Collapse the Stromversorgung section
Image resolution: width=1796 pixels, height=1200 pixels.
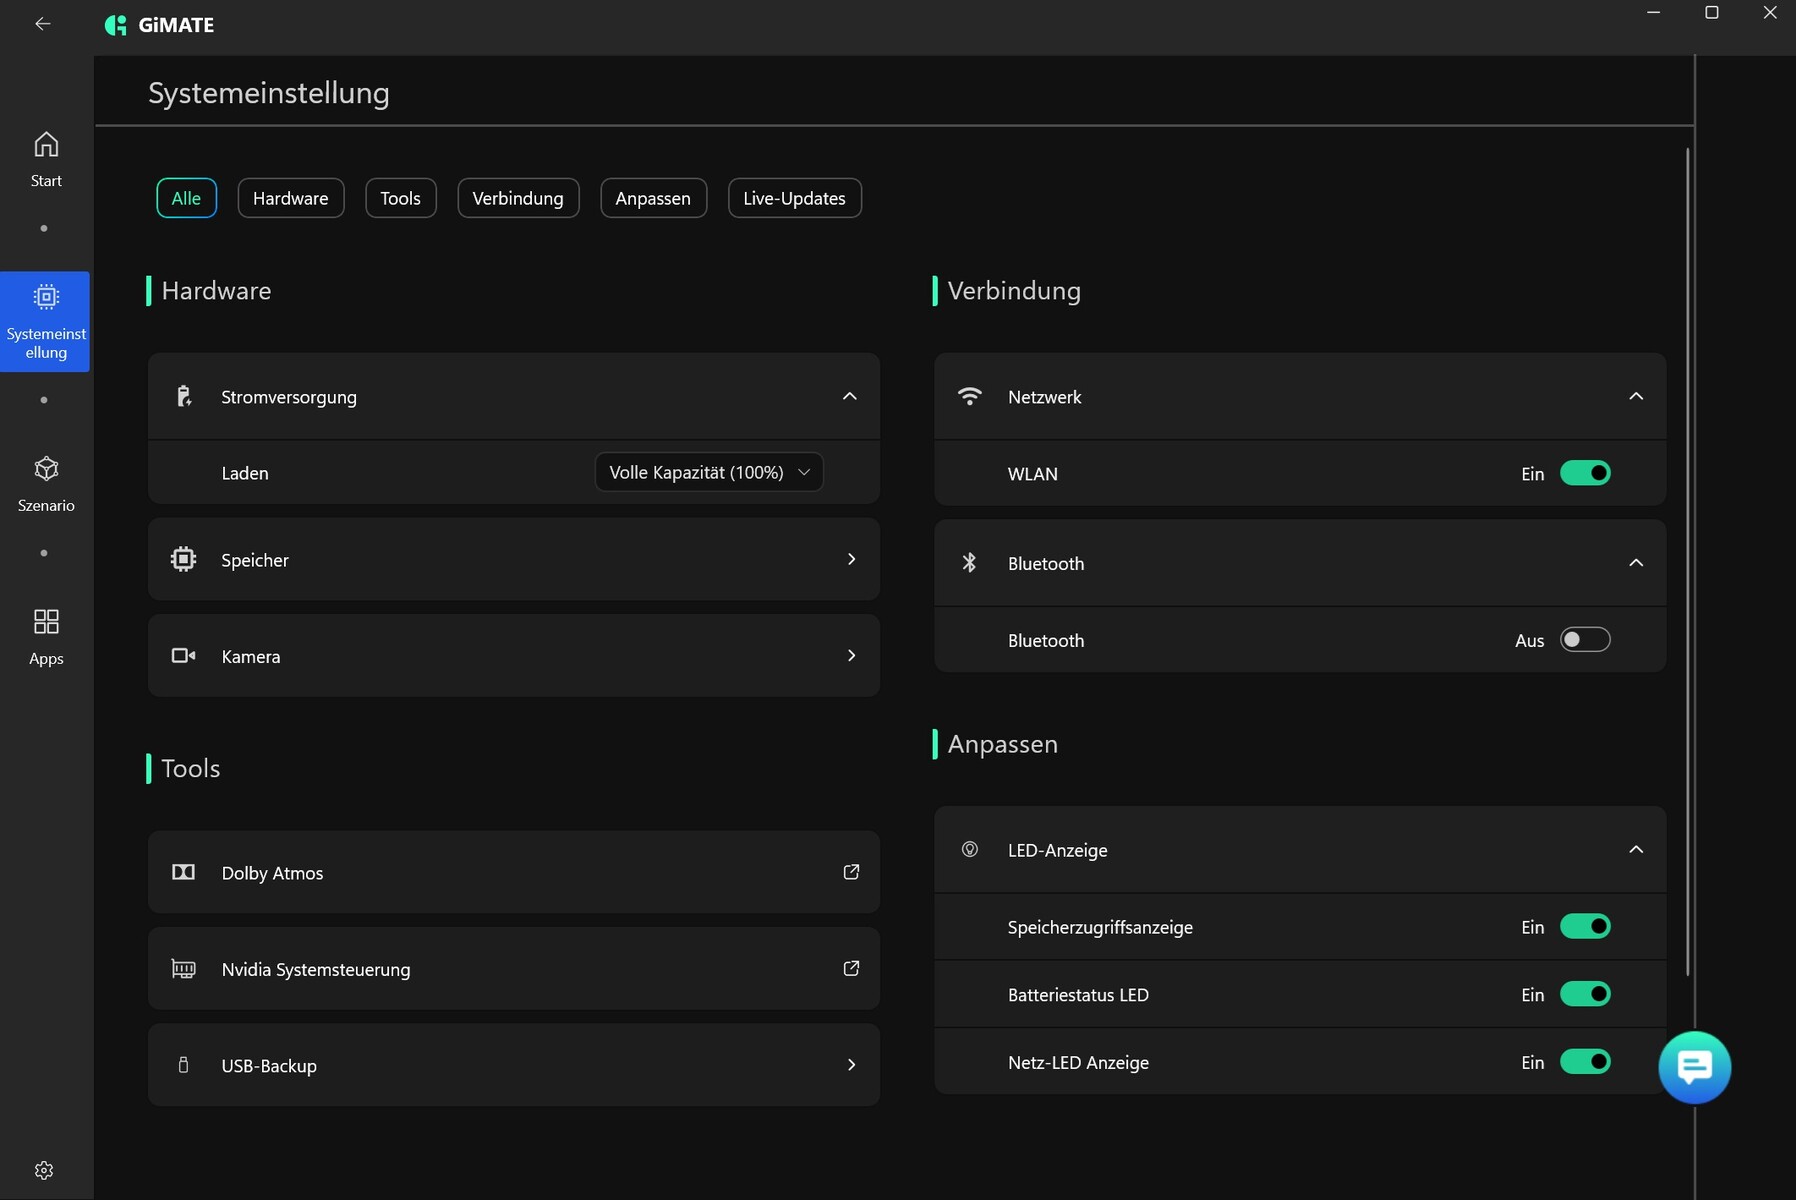point(849,396)
